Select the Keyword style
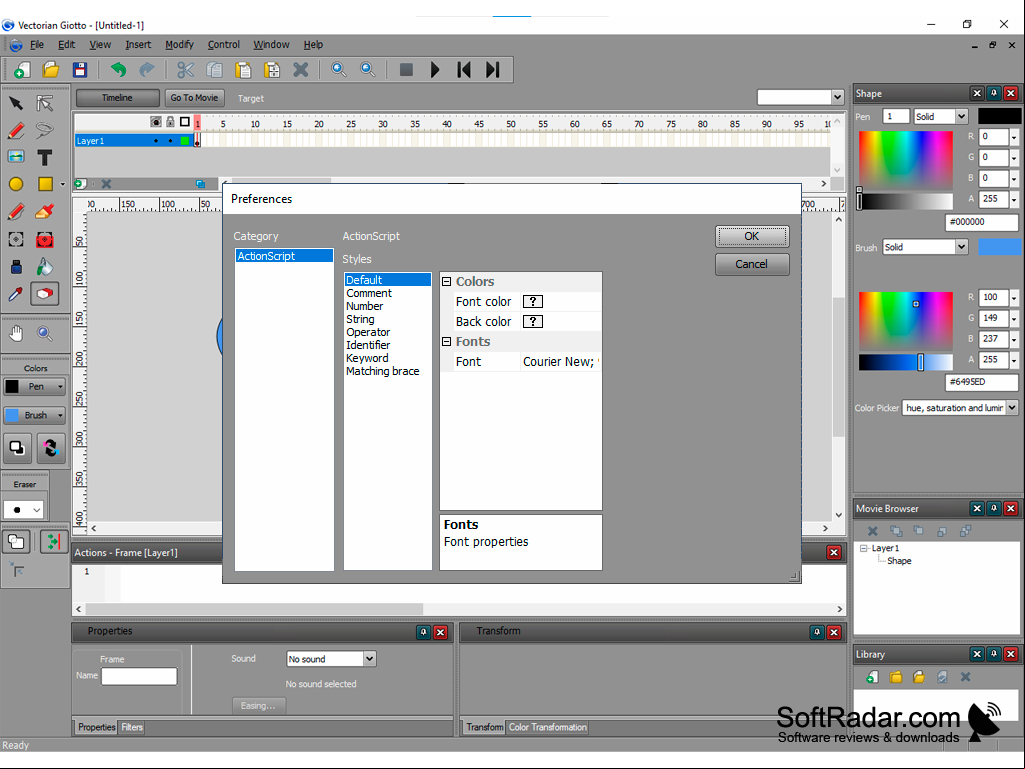 coord(367,358)
